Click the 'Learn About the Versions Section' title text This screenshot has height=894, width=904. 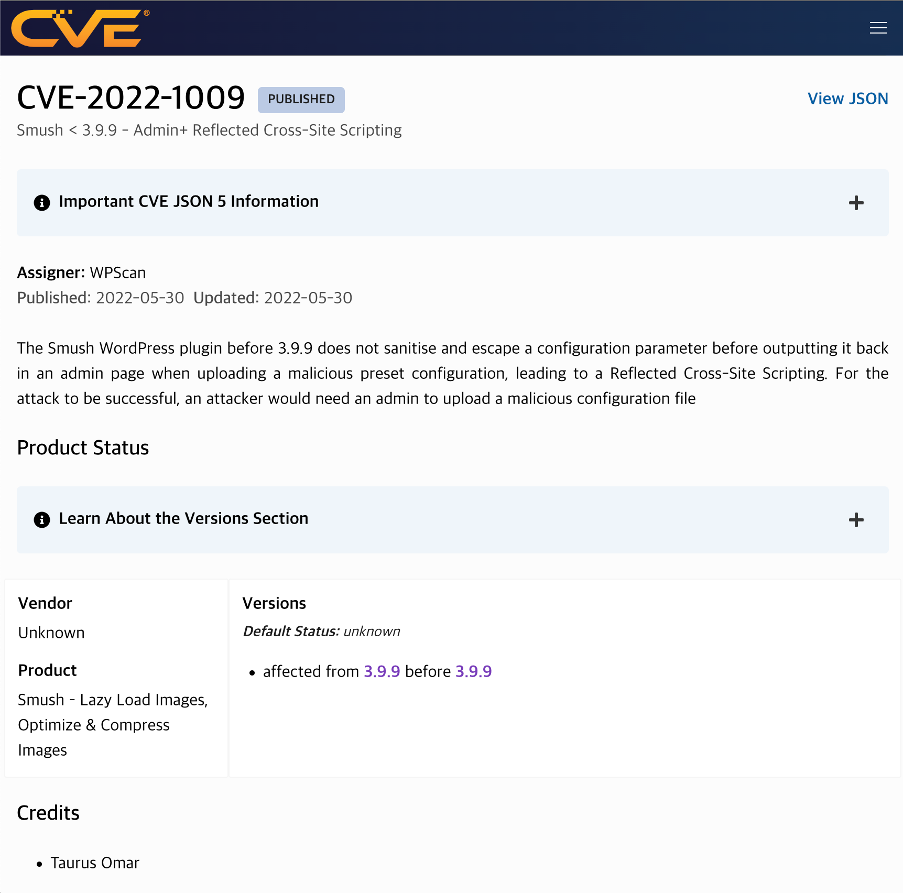tap(183, 519)
